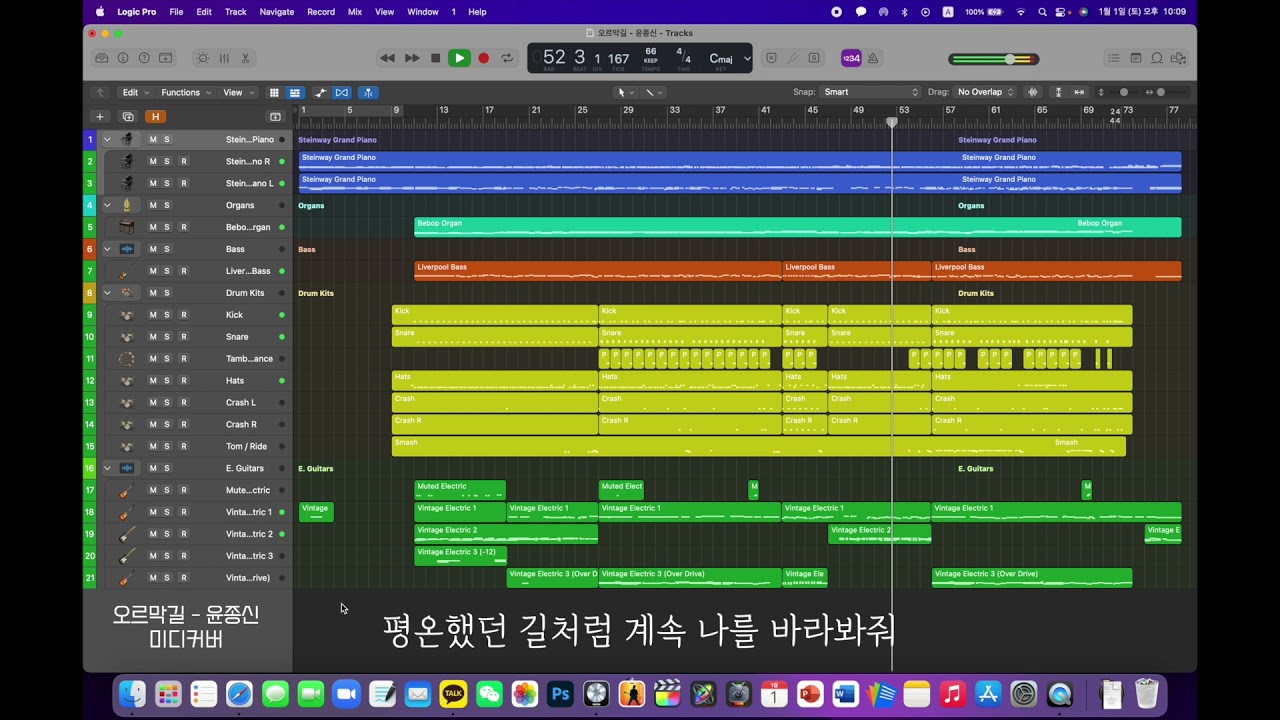The width and height of the screenshot is (1280, 720).
Task: Open the Inspector info button
Action: (123, 58)
